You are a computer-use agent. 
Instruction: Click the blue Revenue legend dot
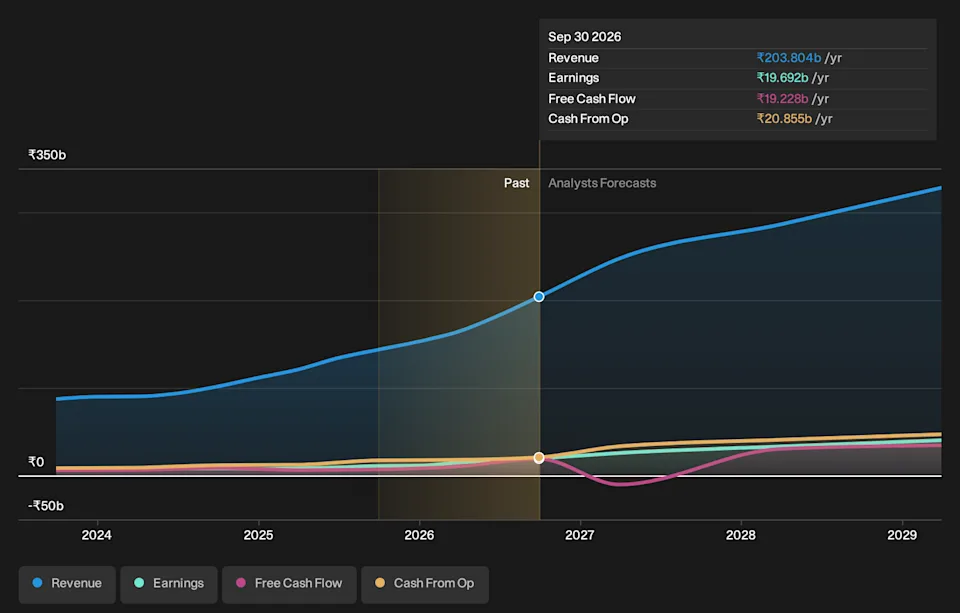[x=37, y=583]
